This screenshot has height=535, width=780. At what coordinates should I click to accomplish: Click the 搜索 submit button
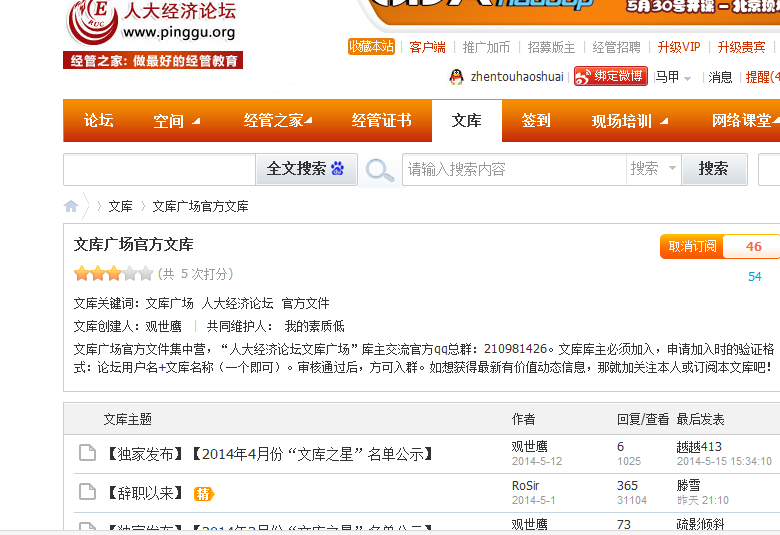pos(714,169)
